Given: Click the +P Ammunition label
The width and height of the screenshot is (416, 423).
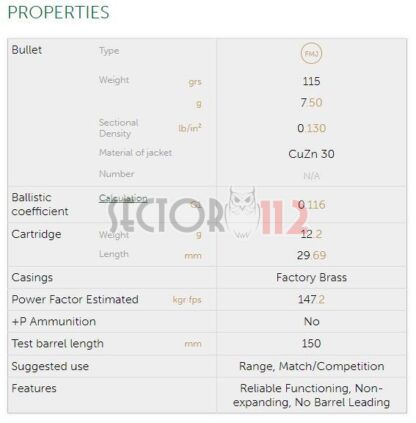Looking at the screenshot, I should 54,322.
